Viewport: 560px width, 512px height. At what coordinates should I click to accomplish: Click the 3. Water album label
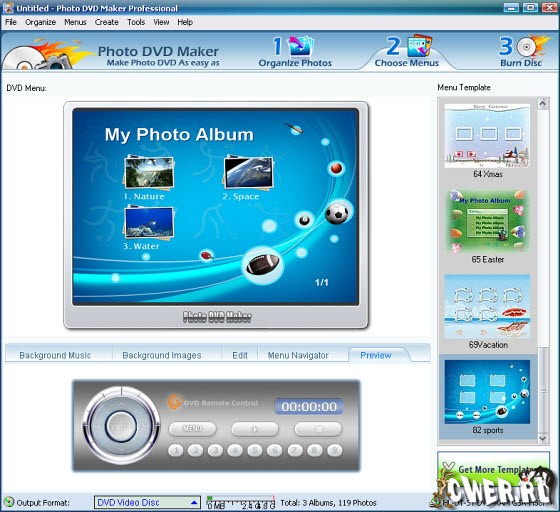(141, 246)
